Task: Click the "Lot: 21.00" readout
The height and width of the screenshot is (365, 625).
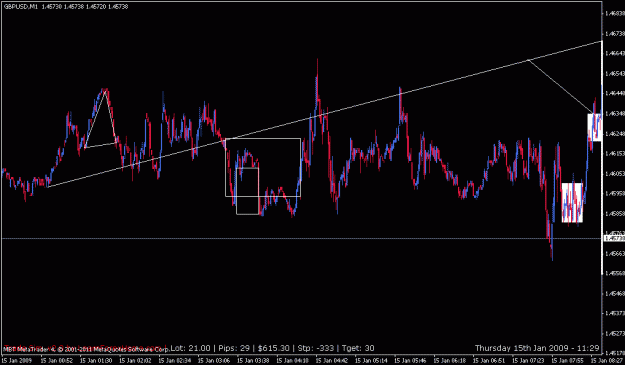Action: tap(190, 348)
